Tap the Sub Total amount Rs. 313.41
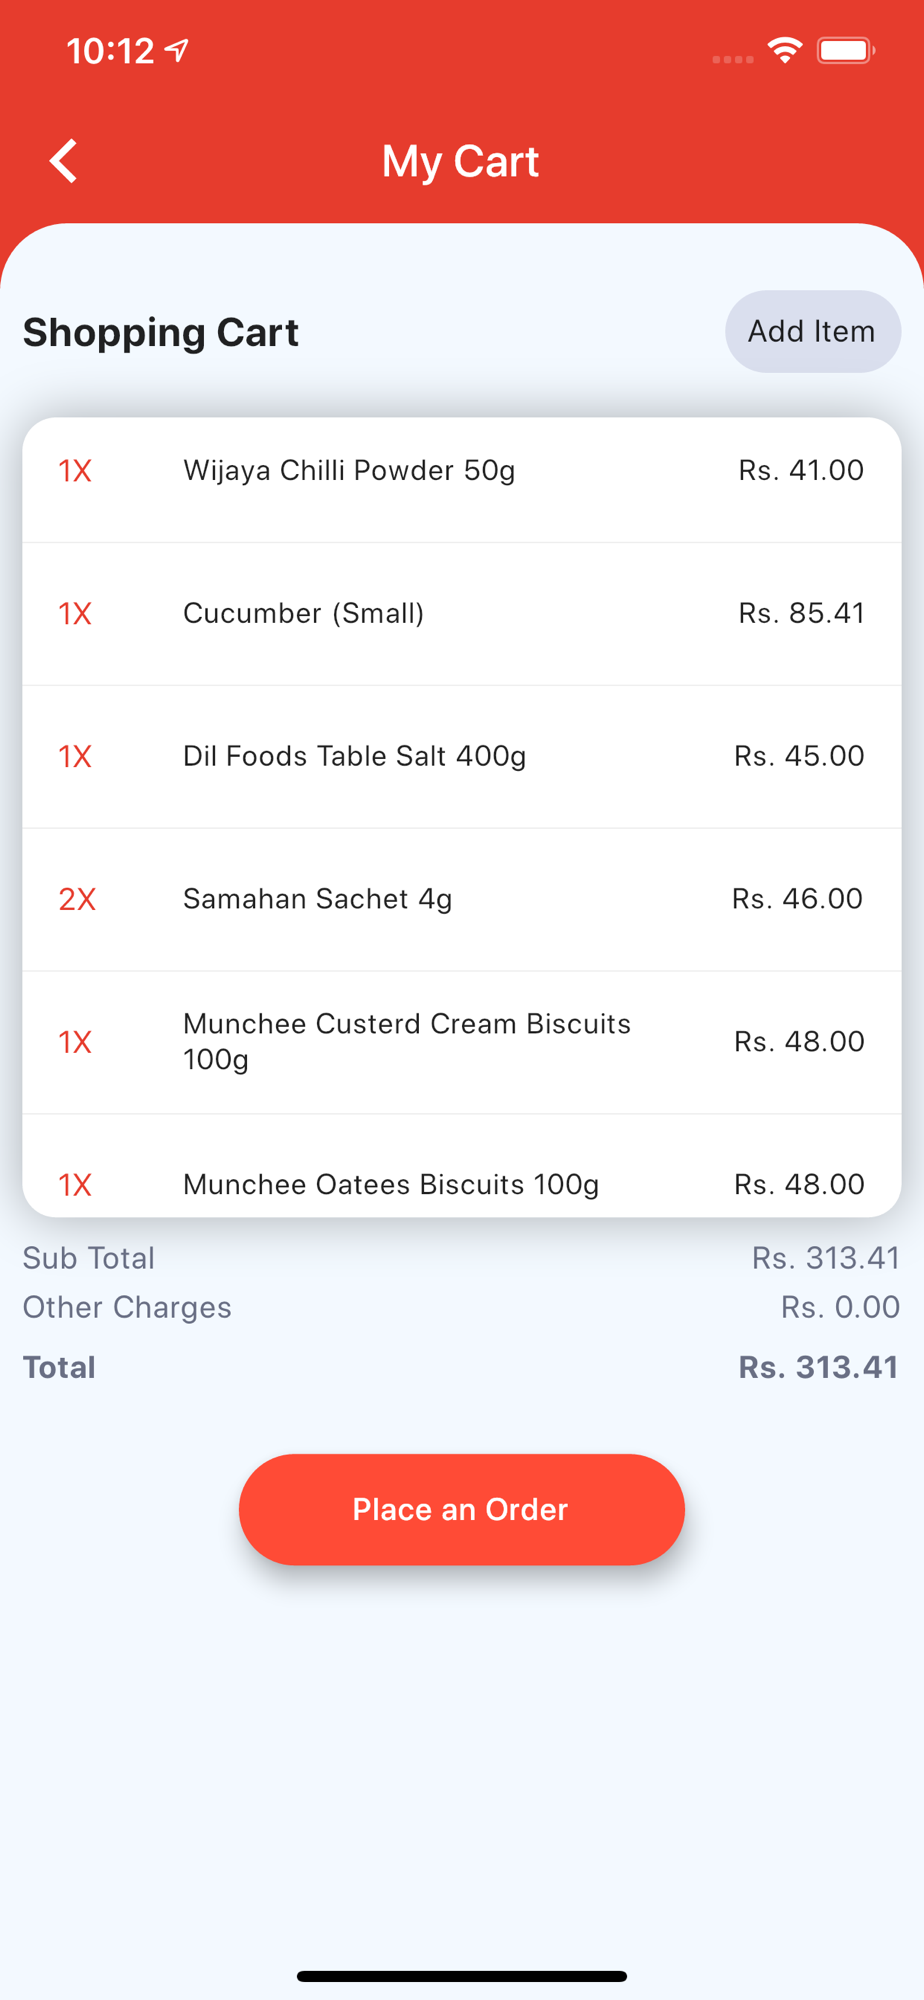 [x=826, y=1258]
